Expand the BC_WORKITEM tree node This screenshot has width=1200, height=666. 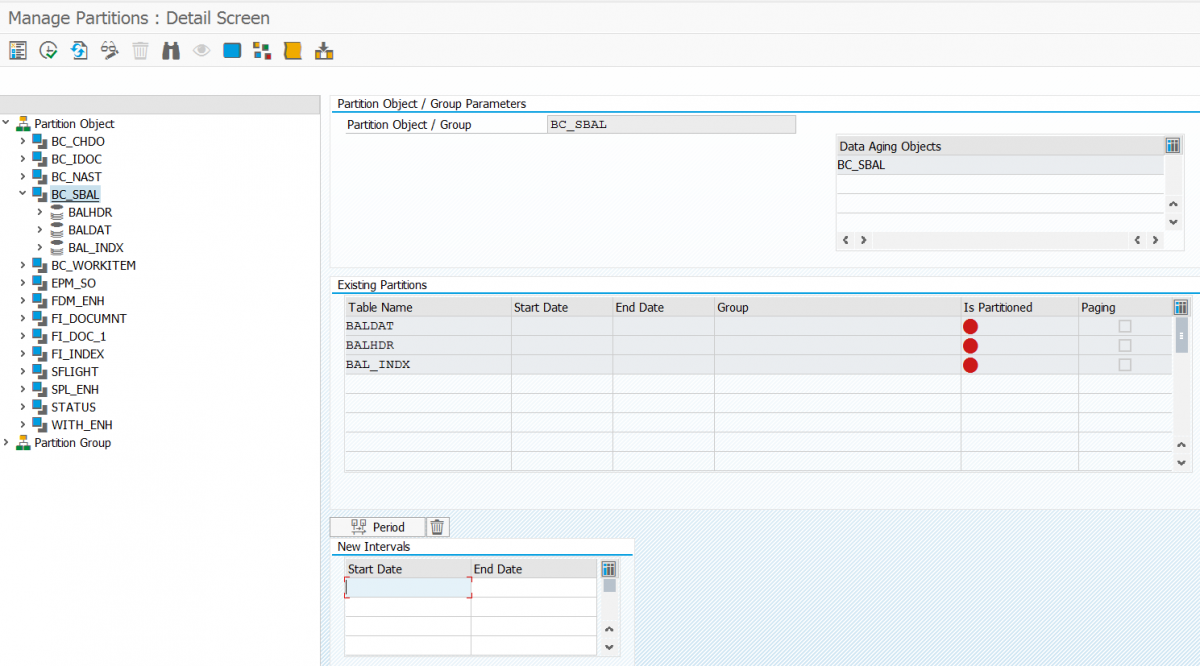(22, 265)
